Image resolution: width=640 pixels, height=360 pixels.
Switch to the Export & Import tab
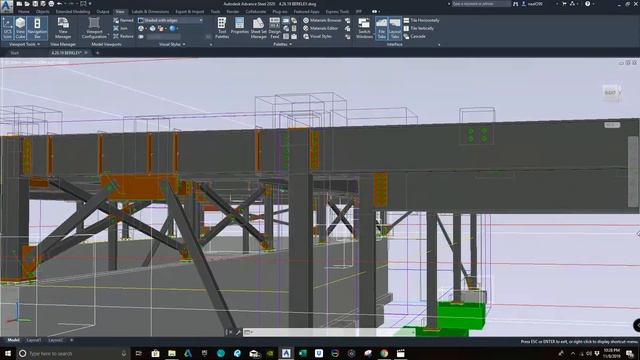(x=190, y=12)
